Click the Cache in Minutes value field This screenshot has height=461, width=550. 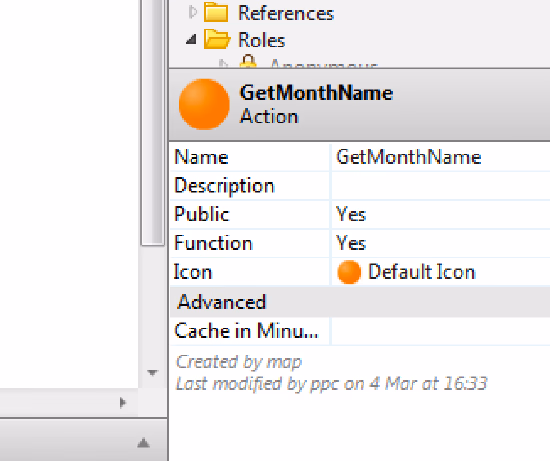(441, 331)
